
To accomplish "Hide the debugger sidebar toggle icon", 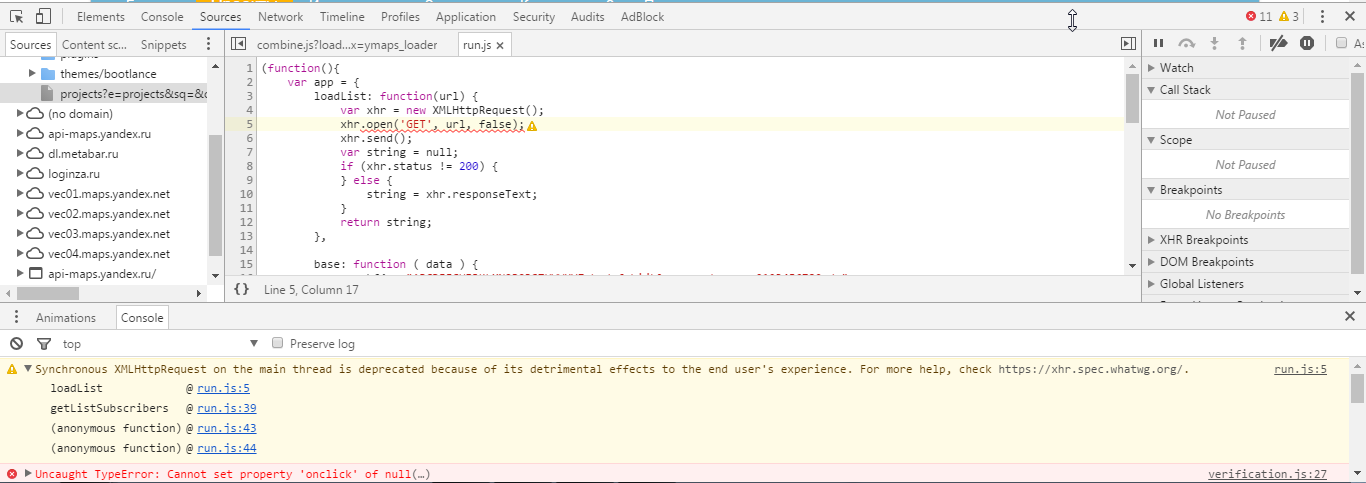I will [1128, 44].
